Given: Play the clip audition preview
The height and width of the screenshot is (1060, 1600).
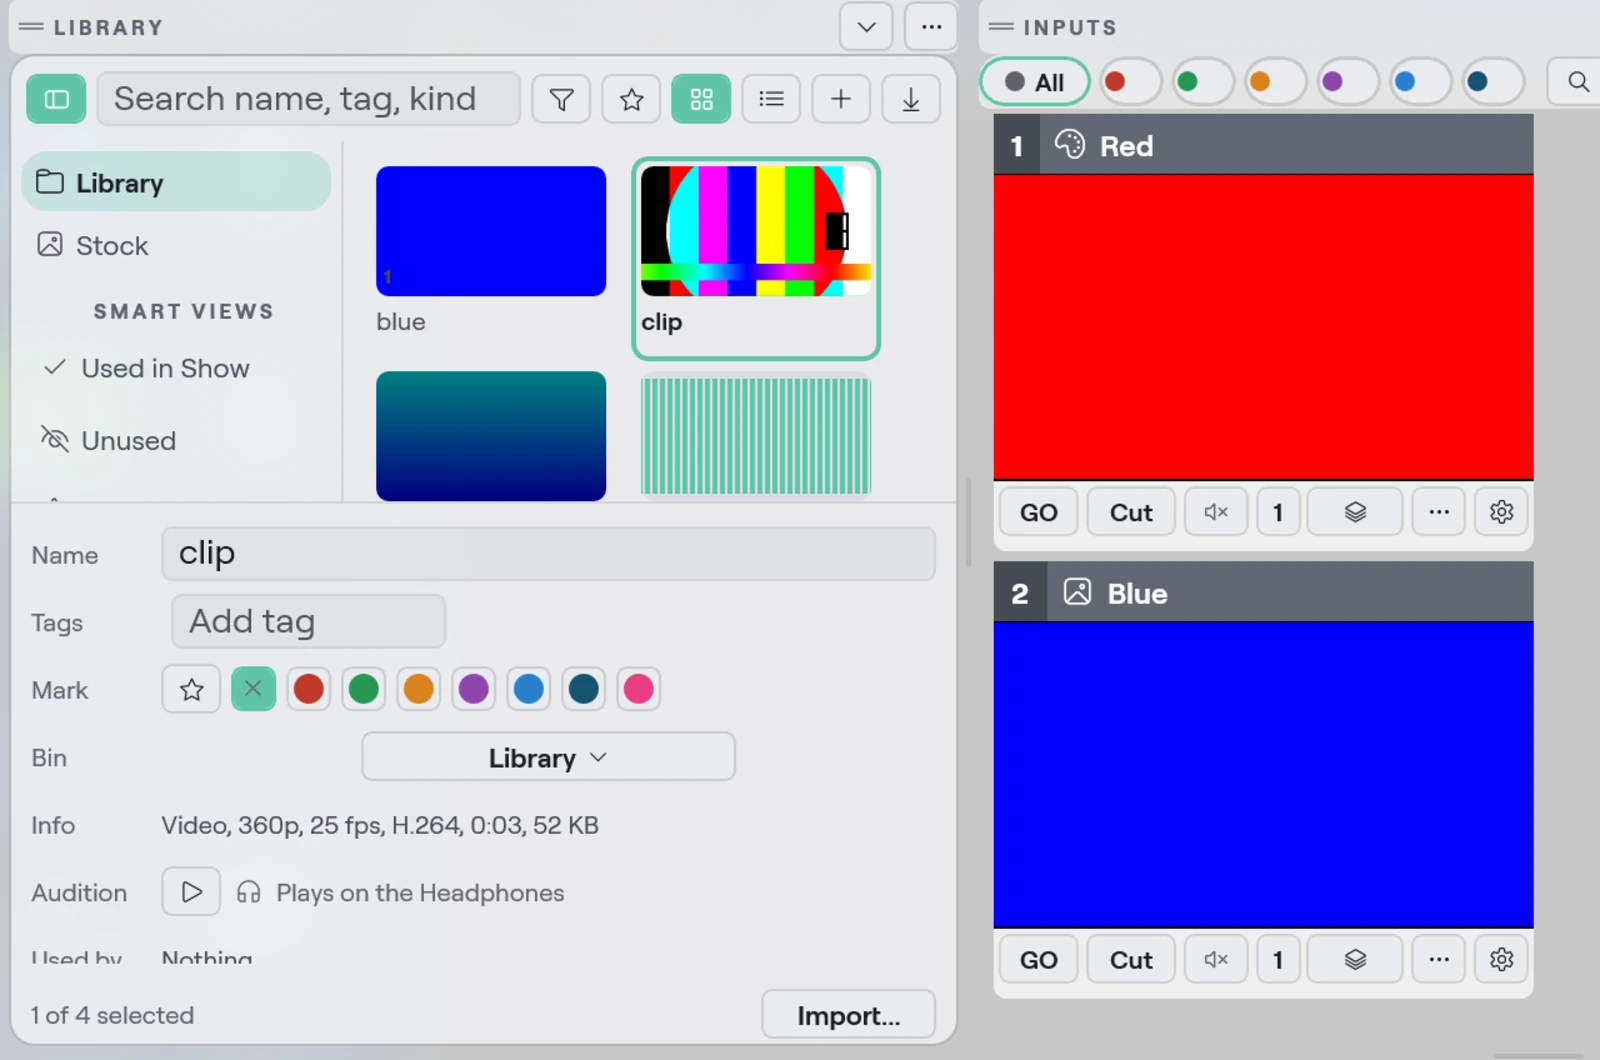Looking at the screenshot, I should (191, 892).
